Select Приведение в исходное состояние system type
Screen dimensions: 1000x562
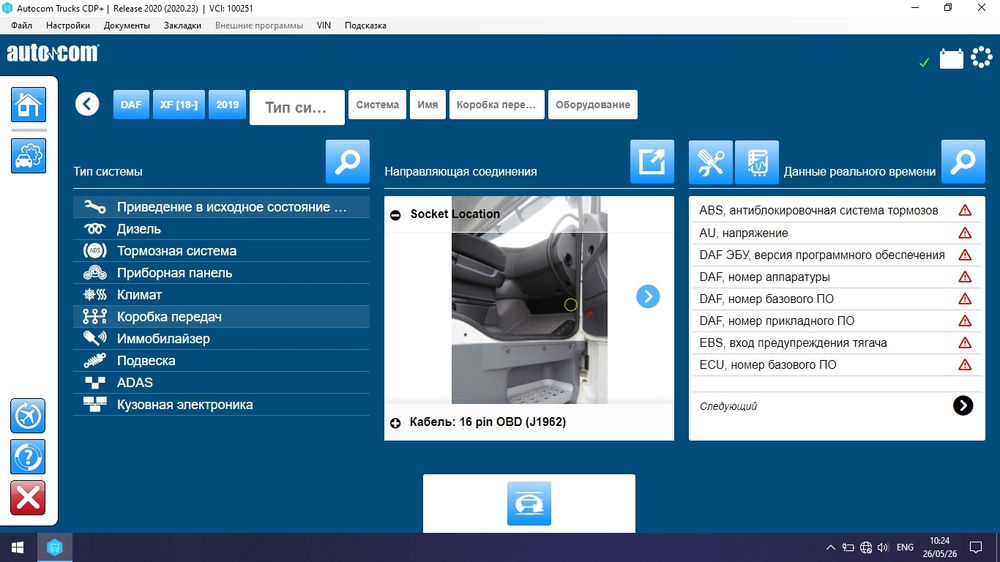(x=221, y=207)
